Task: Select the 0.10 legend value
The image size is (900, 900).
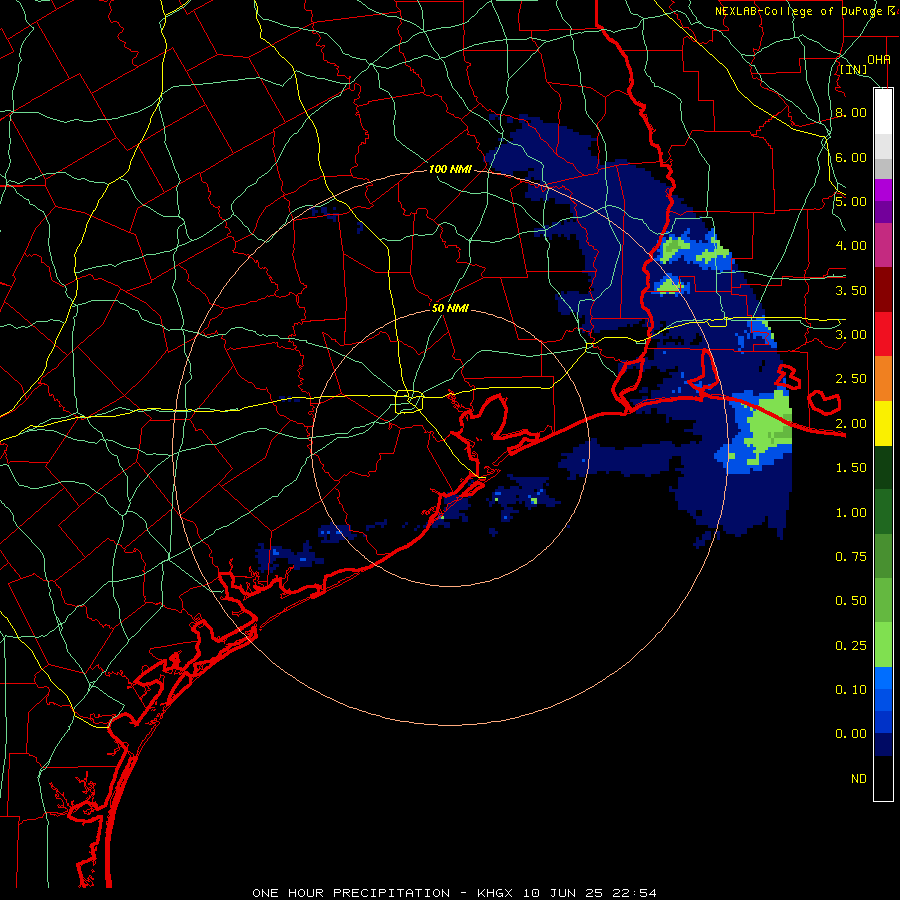Action: [851, 690]
